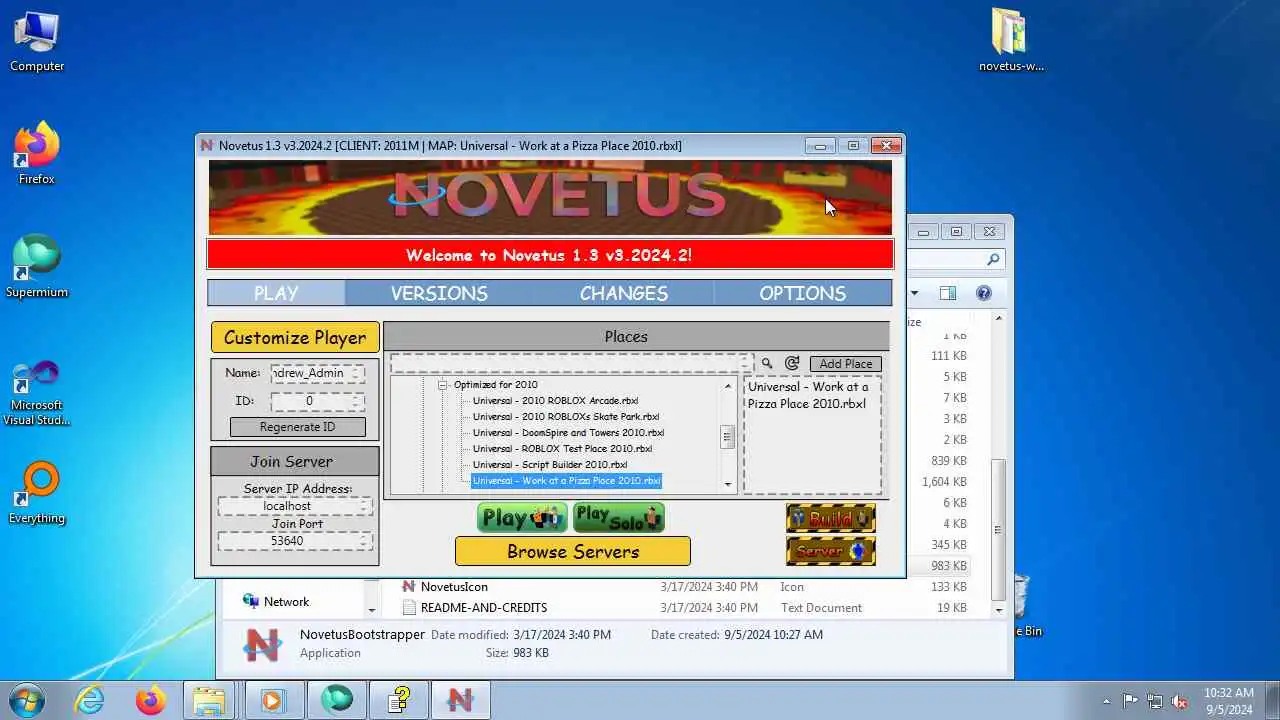
Task: Open Computer desktop icon
Action: pyautogui.click(x=37, y=41)
